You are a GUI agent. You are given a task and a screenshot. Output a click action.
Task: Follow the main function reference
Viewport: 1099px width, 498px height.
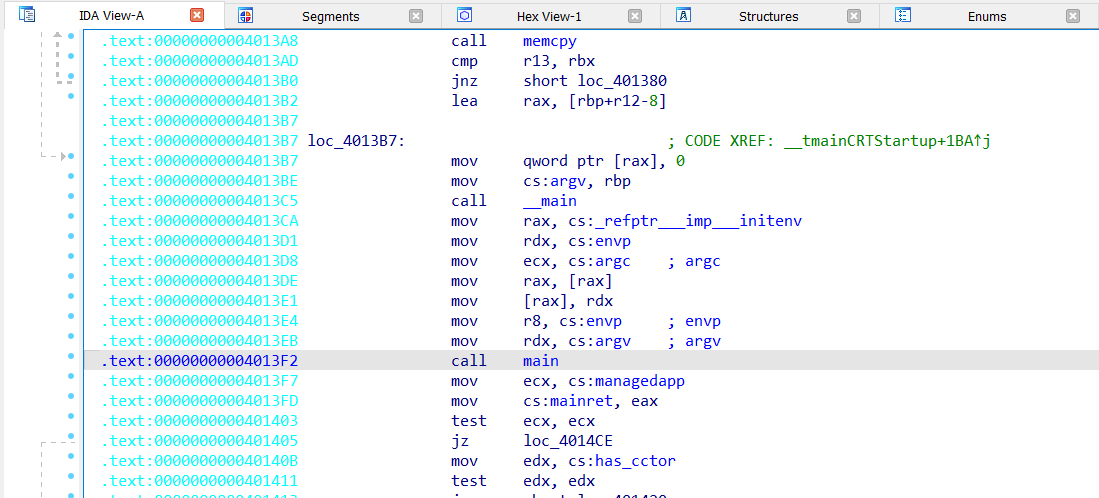pos(540,361)
